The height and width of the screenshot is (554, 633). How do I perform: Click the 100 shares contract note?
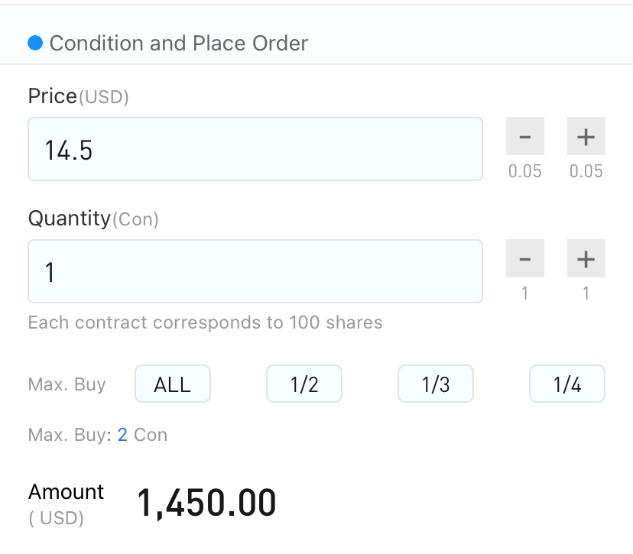(205, 323)
